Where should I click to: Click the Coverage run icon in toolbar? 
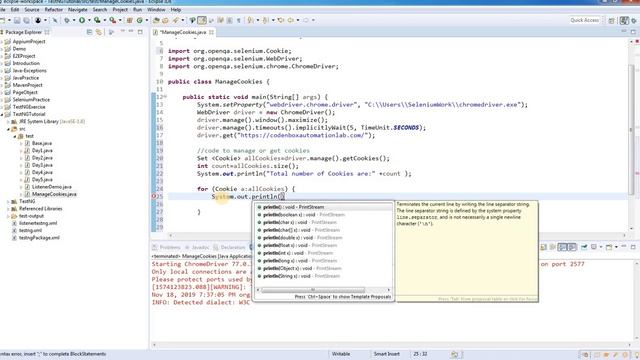[x=97, y=20]
